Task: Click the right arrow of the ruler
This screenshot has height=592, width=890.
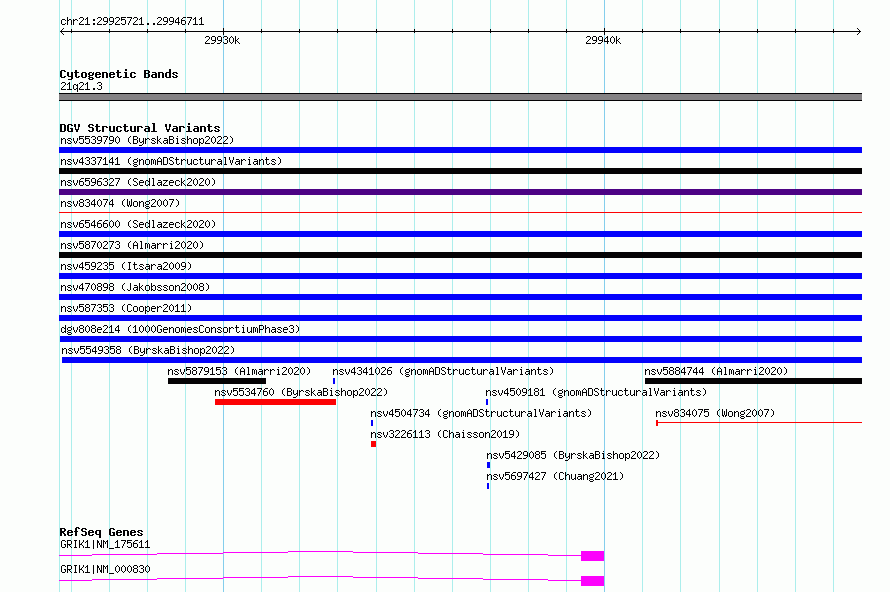Action: (859, 31)
